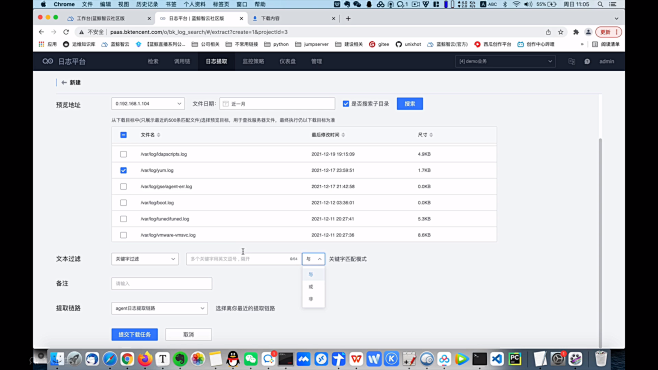The image size is (658, 370).
Task: Click the keyword filter text input
Action: (243, 259)
